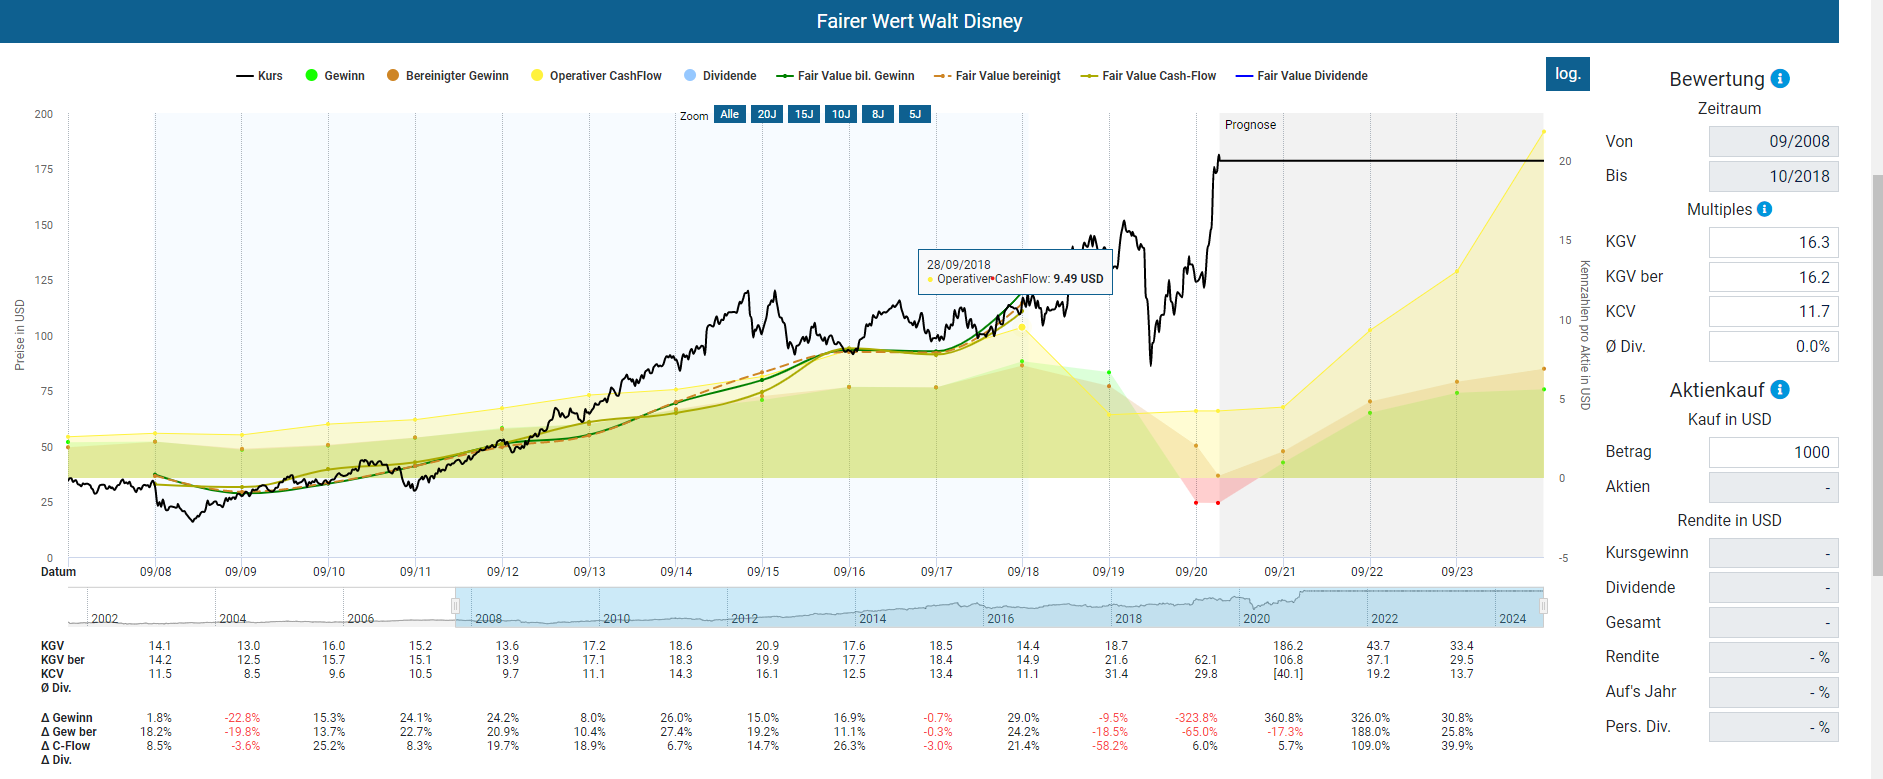Click the Aktienkauf info icon
Screen dimensions: 1883x779
pos(1780,390)
